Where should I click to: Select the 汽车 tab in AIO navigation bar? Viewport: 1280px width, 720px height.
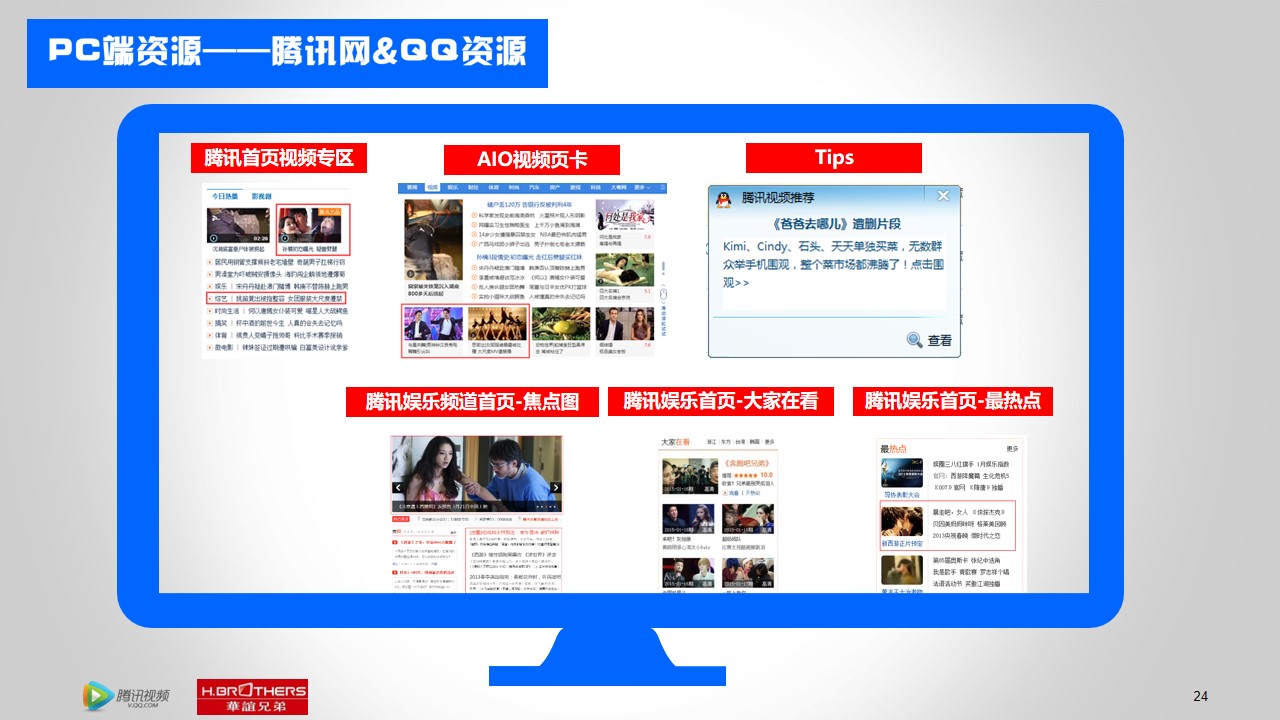tap(534, 187)
